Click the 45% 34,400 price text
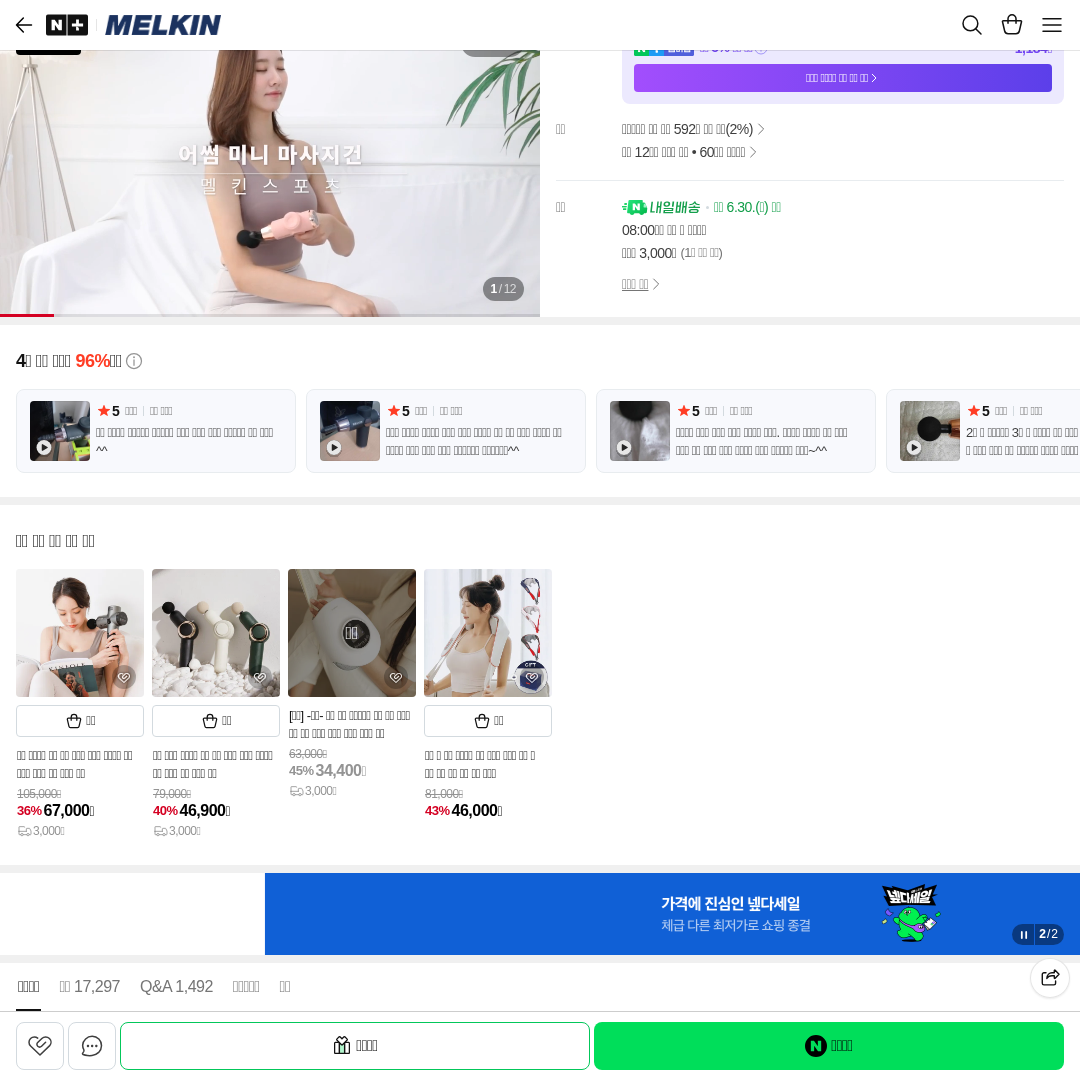Image resolution: width=1080 pixels, height=1080 pixels. (328, 771)
